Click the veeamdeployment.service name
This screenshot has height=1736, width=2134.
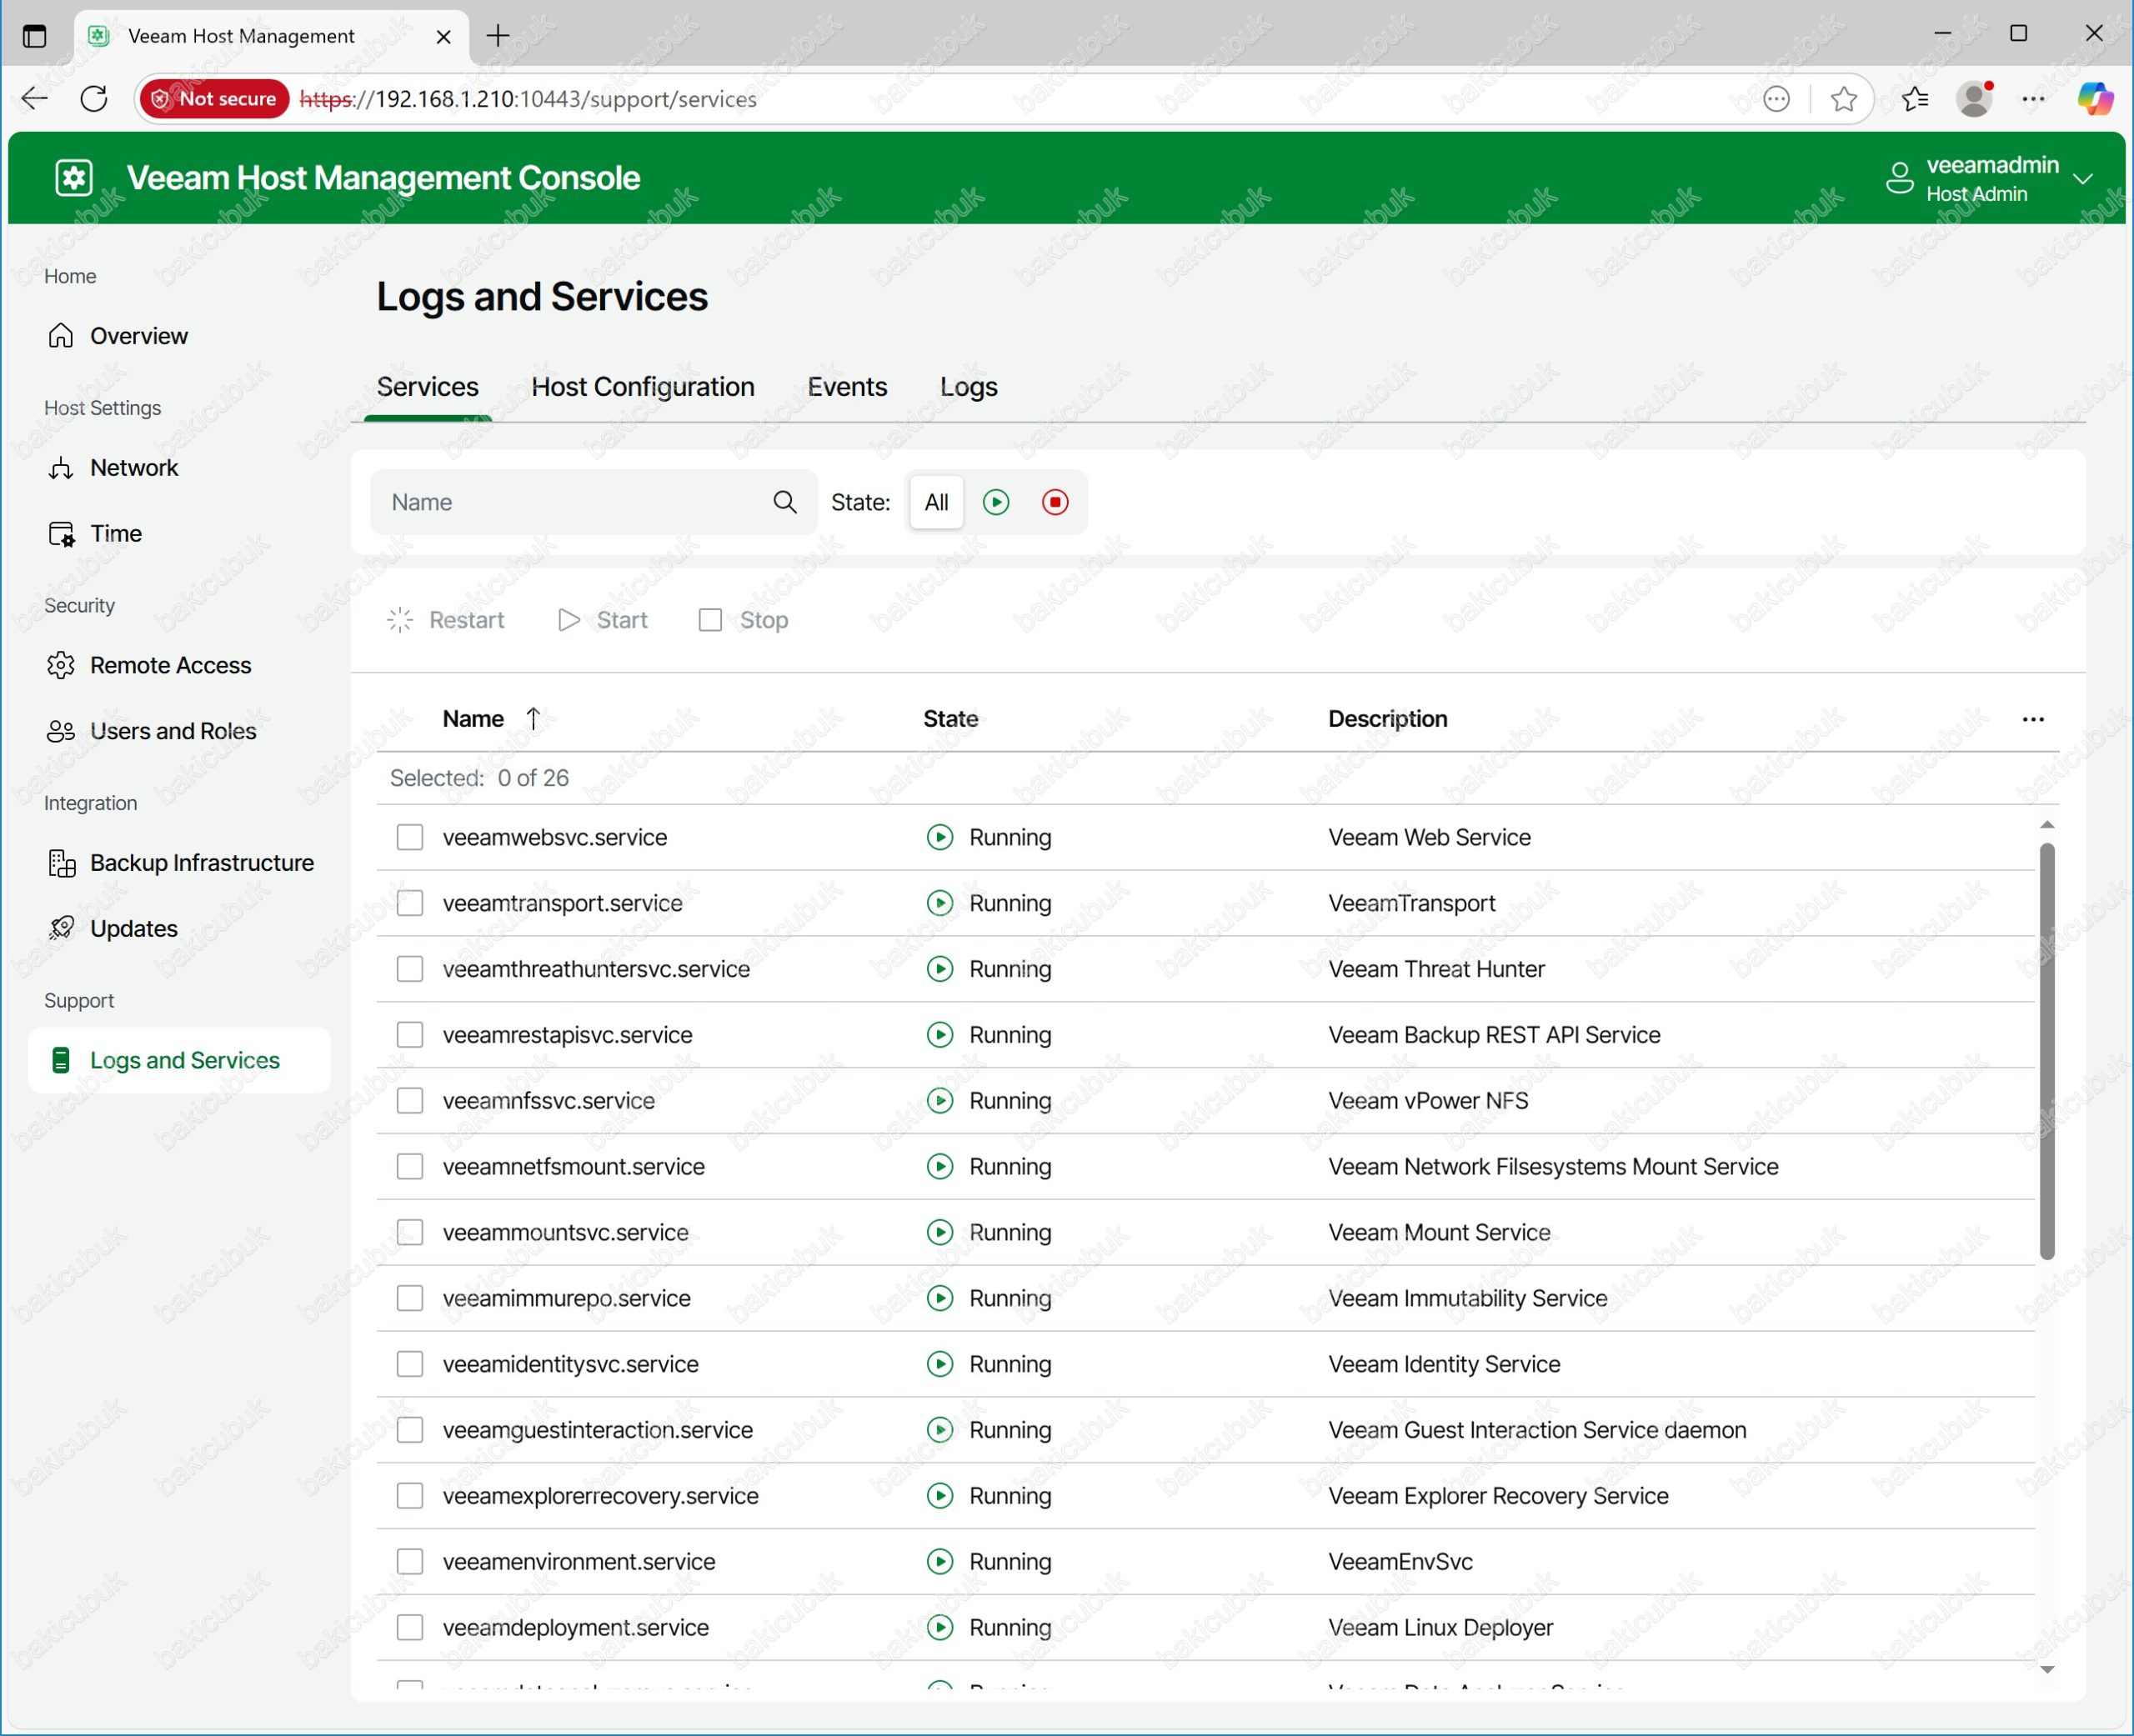[x=575, y=1628]
